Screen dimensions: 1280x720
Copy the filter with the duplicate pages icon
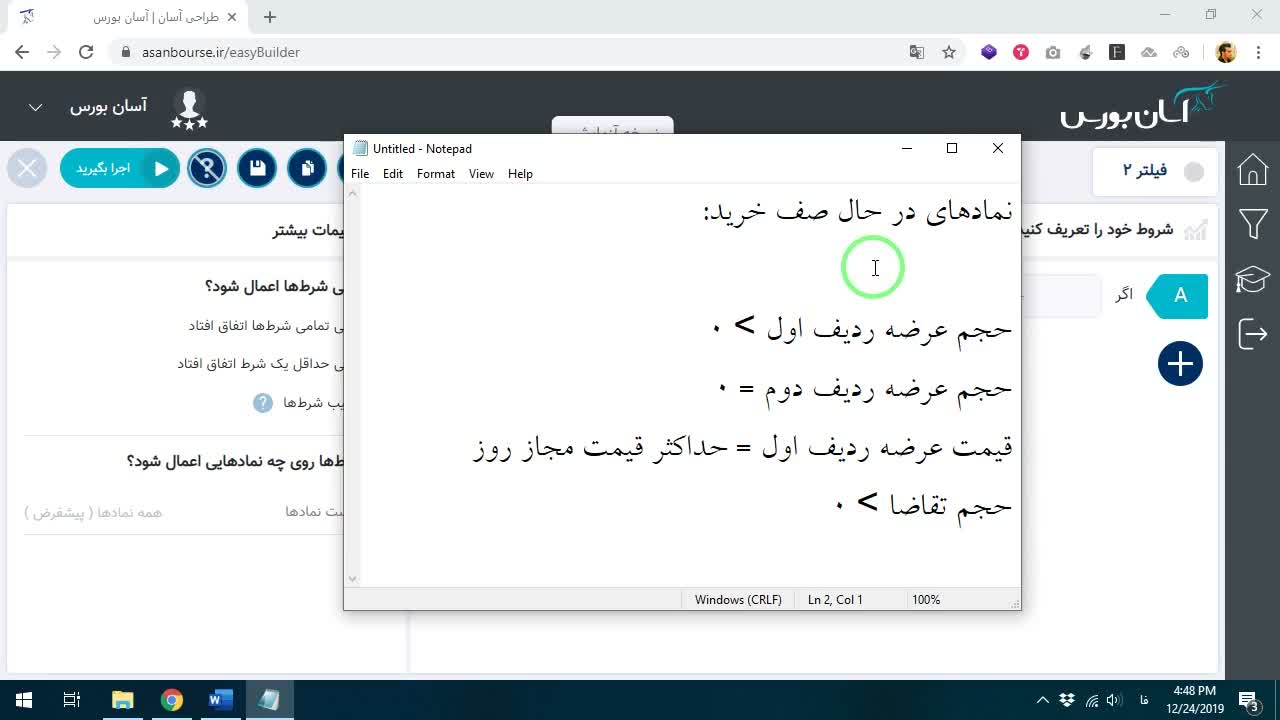click(307, 169)
